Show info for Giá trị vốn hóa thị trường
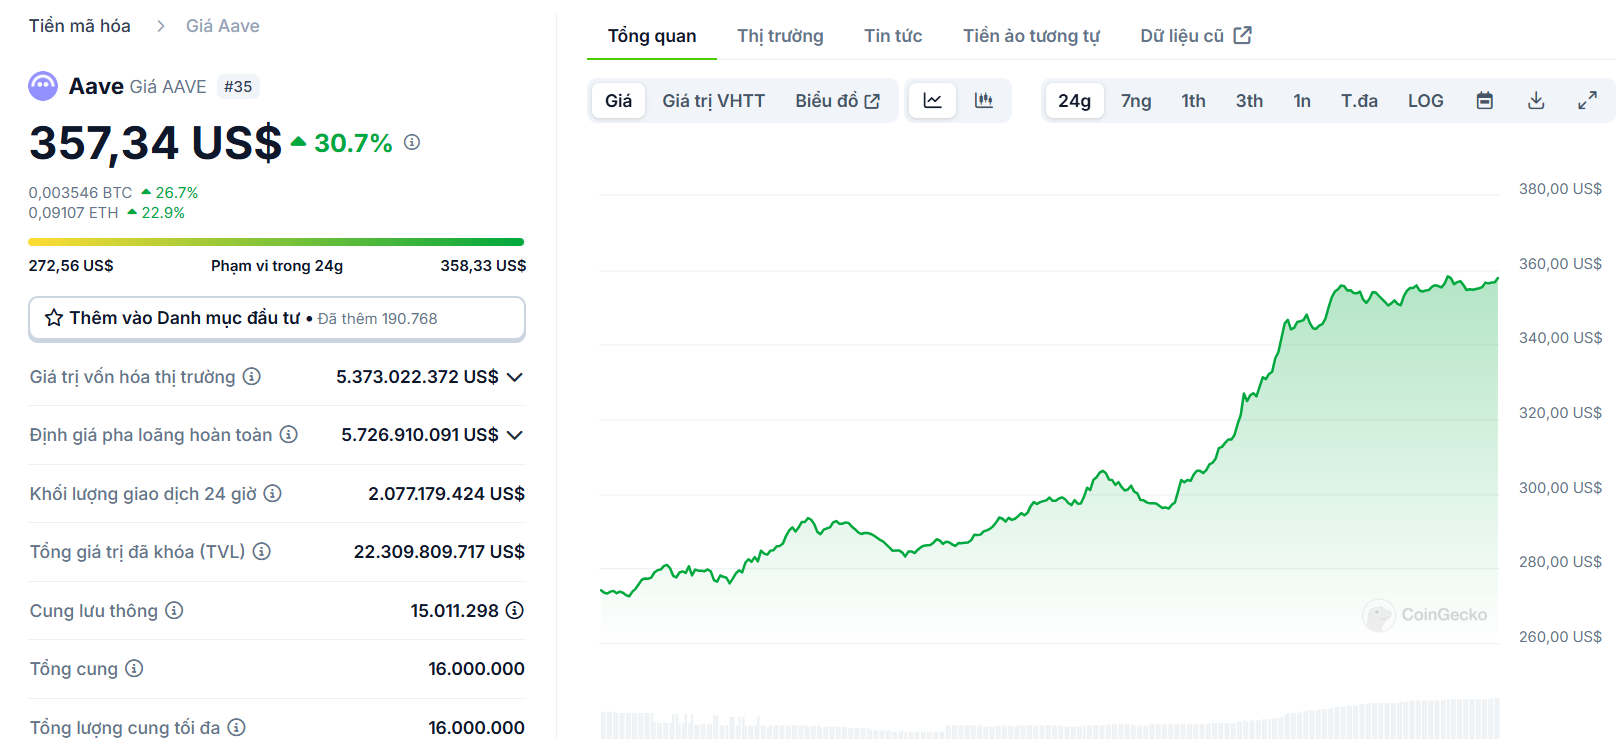The image size is (1623, 739). click(x=252, y=376)
